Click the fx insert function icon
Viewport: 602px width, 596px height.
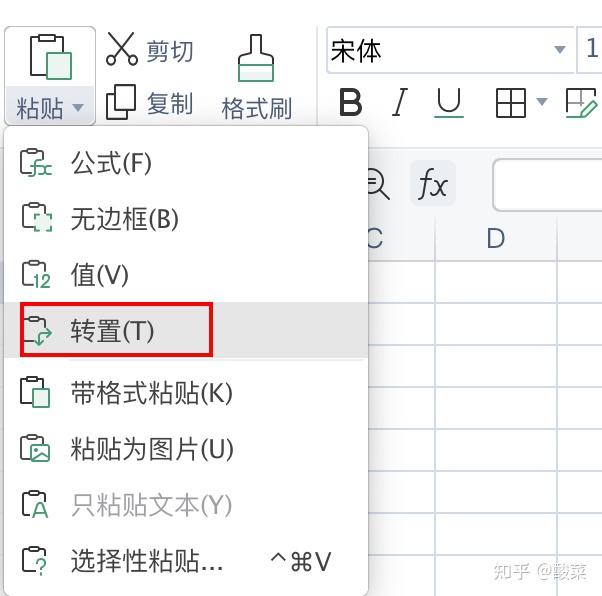pos(432,184)
